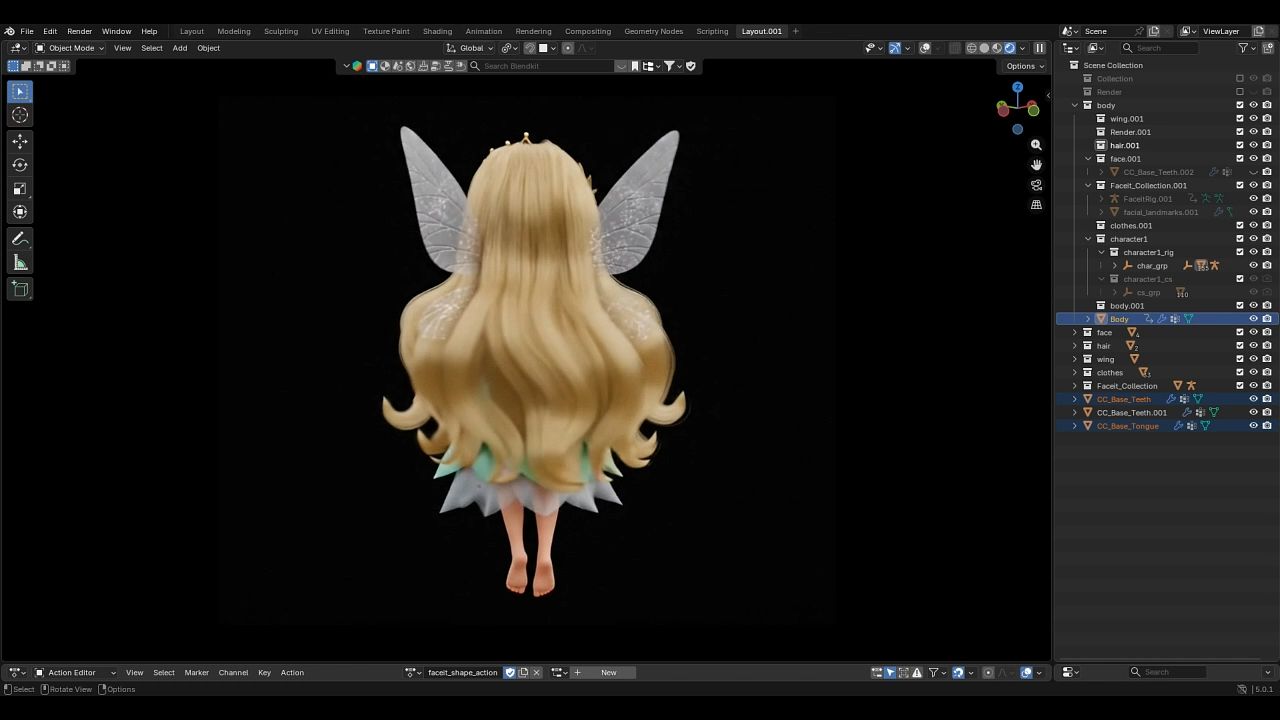Image resolution: width=1280 pixels, height=720 pixels.
Task: Hide hair.001 with its eye icon
Action: click(1253, 145)
